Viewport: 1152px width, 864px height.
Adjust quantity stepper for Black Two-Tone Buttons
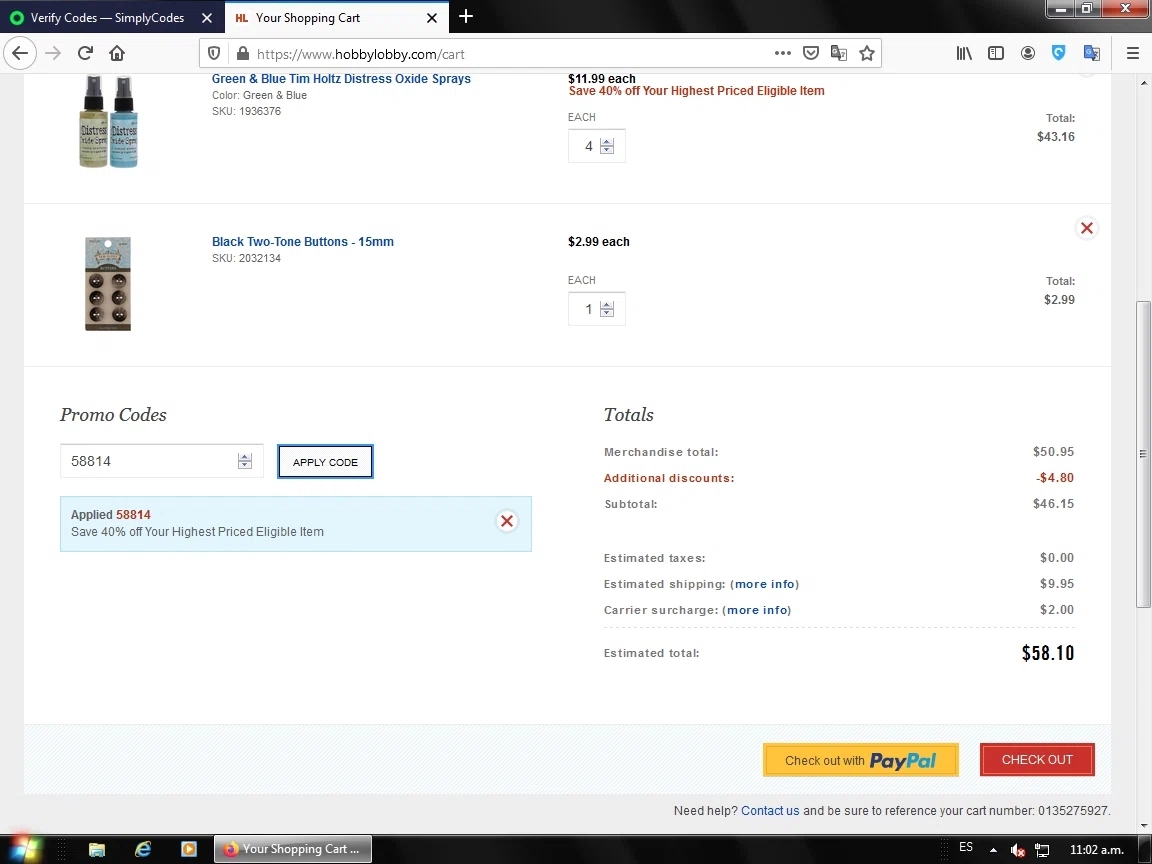(607, 309)
